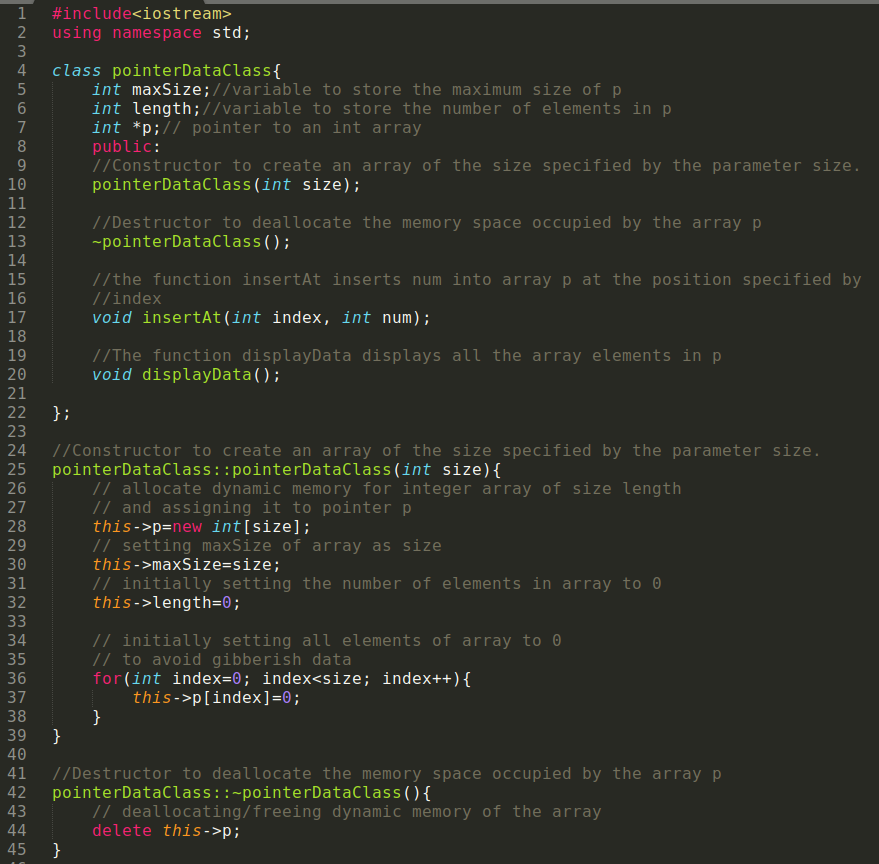Click the 'this->length=0;' statement
The height and width of the screenshot is (864, 879).
point(166,603)
